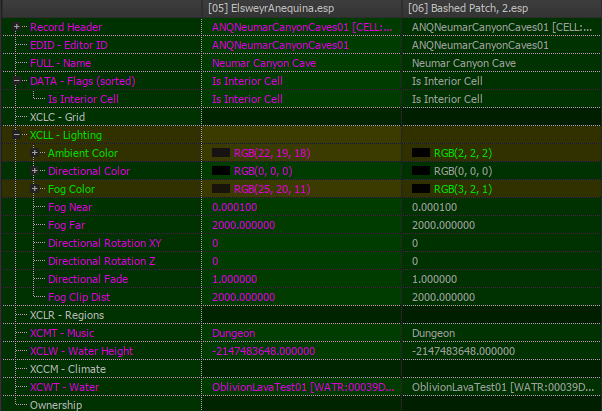Click the Bashed Patch Directional Color swatch
Viewport: 602px width, 411px height.
421,171
